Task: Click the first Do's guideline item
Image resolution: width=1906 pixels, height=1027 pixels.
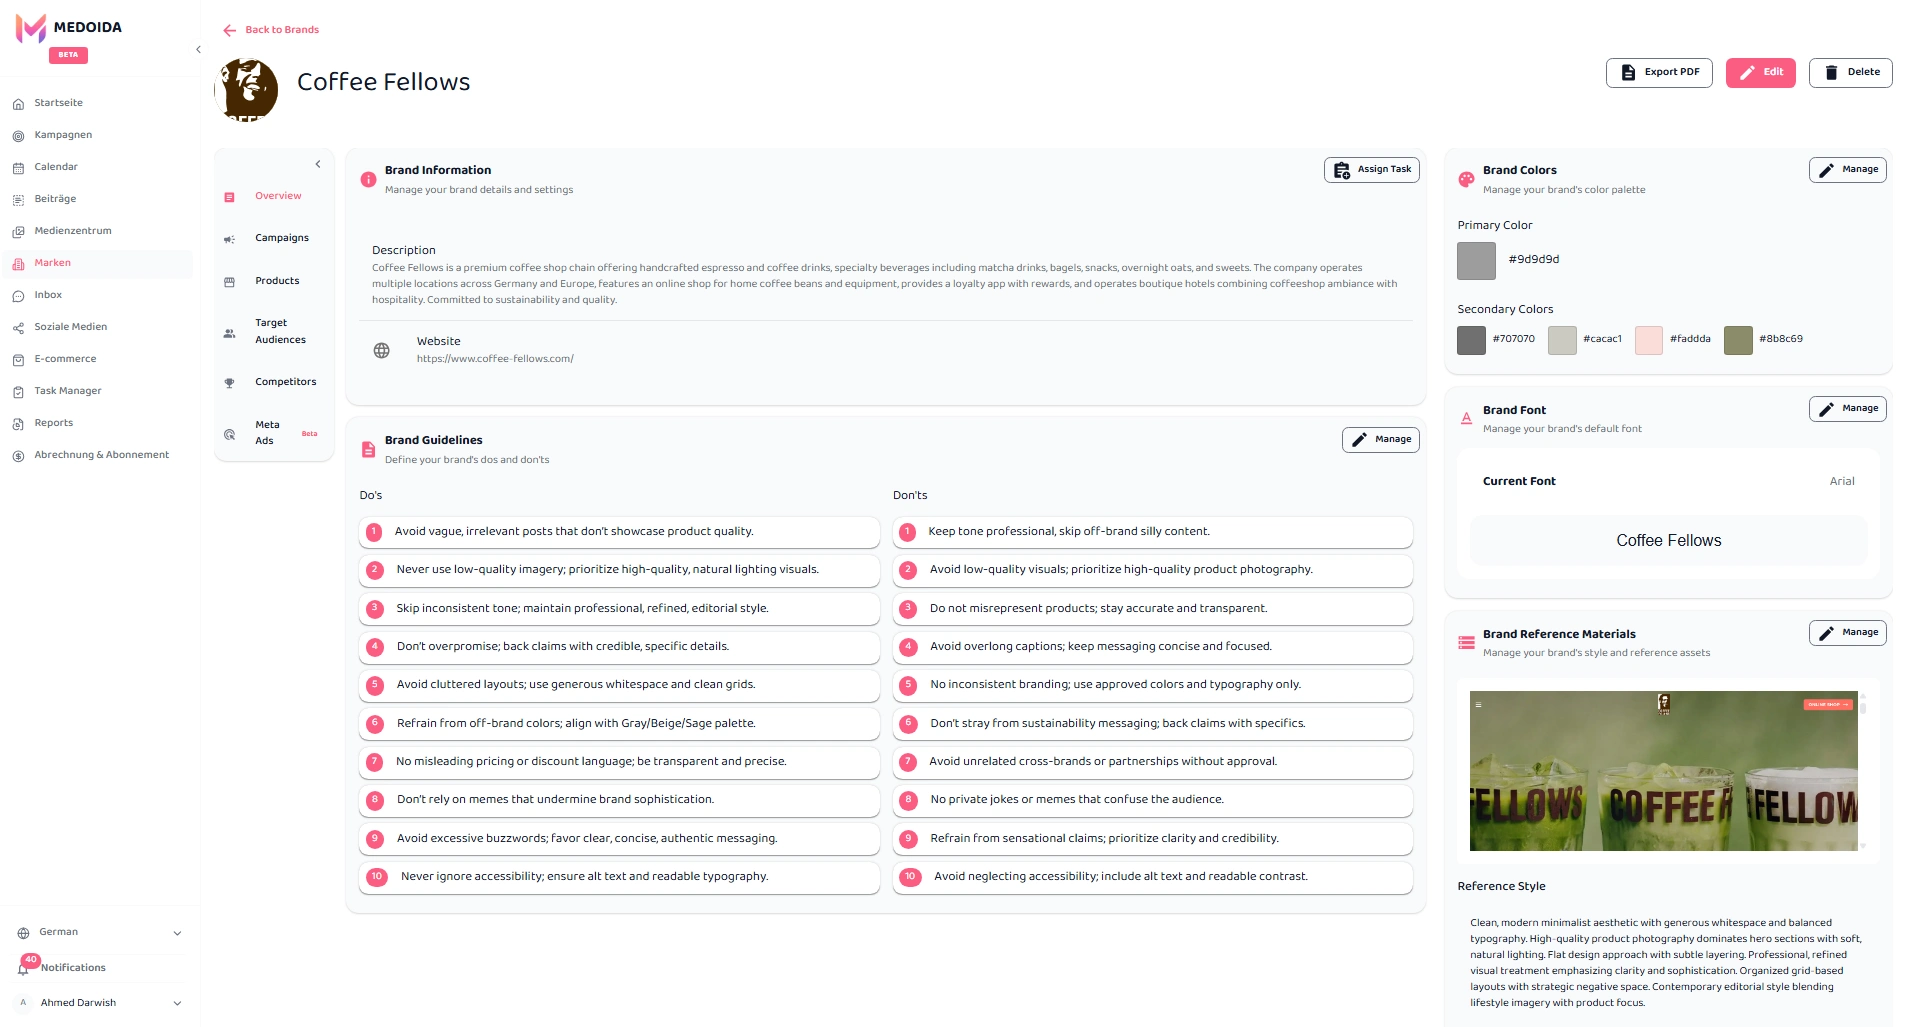Action: click(619, 532)
